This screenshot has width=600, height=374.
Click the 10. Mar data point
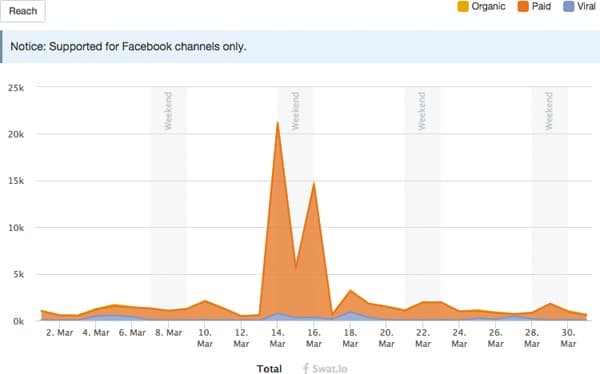click(205, 301)
